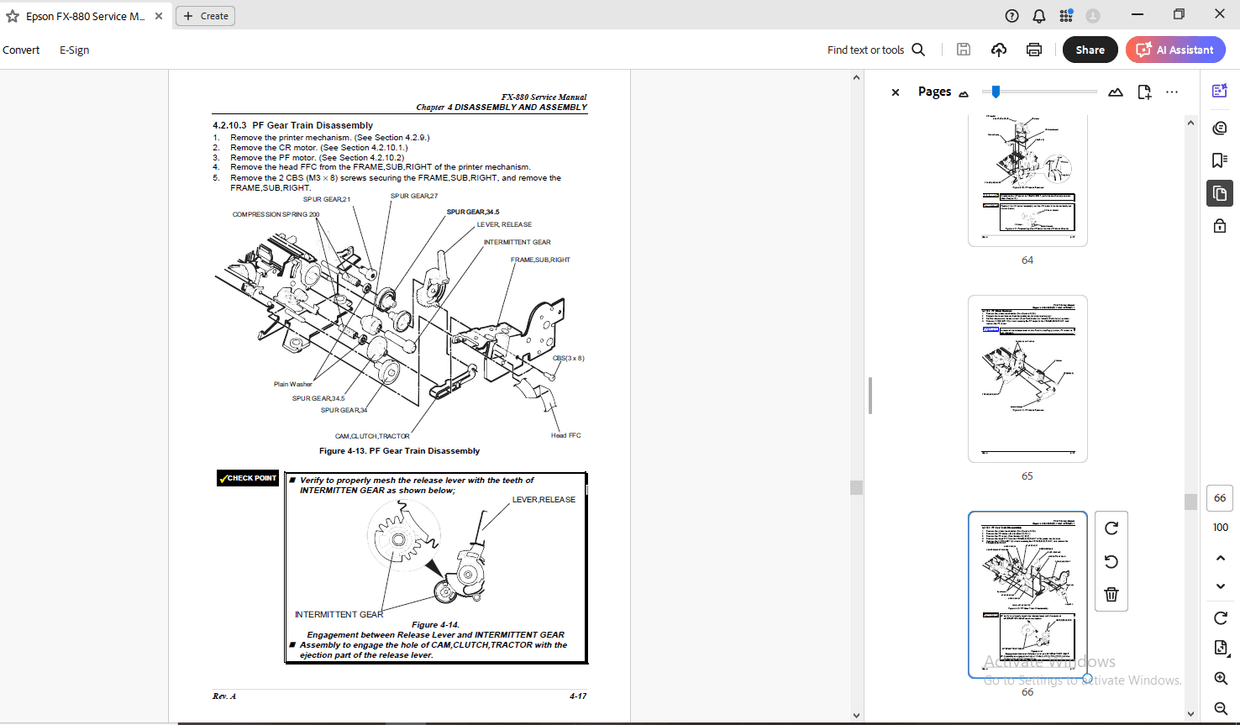Click the document scrollbar thumb

coord(855,487)
